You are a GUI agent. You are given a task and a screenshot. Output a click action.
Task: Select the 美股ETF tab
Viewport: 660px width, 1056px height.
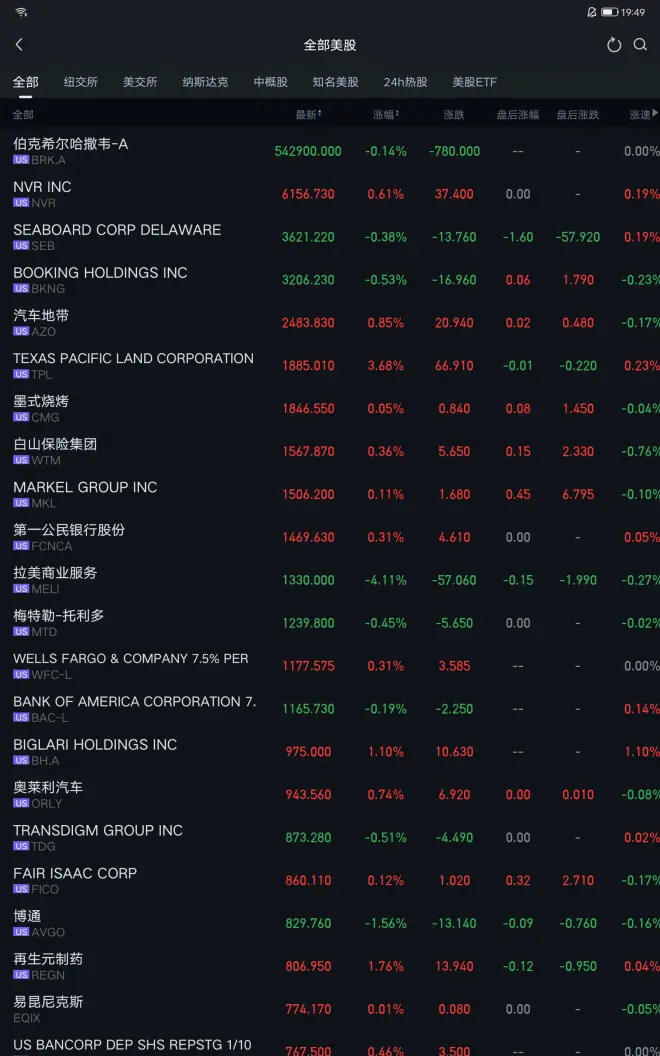pyautogui.click(x=474, y=82)
